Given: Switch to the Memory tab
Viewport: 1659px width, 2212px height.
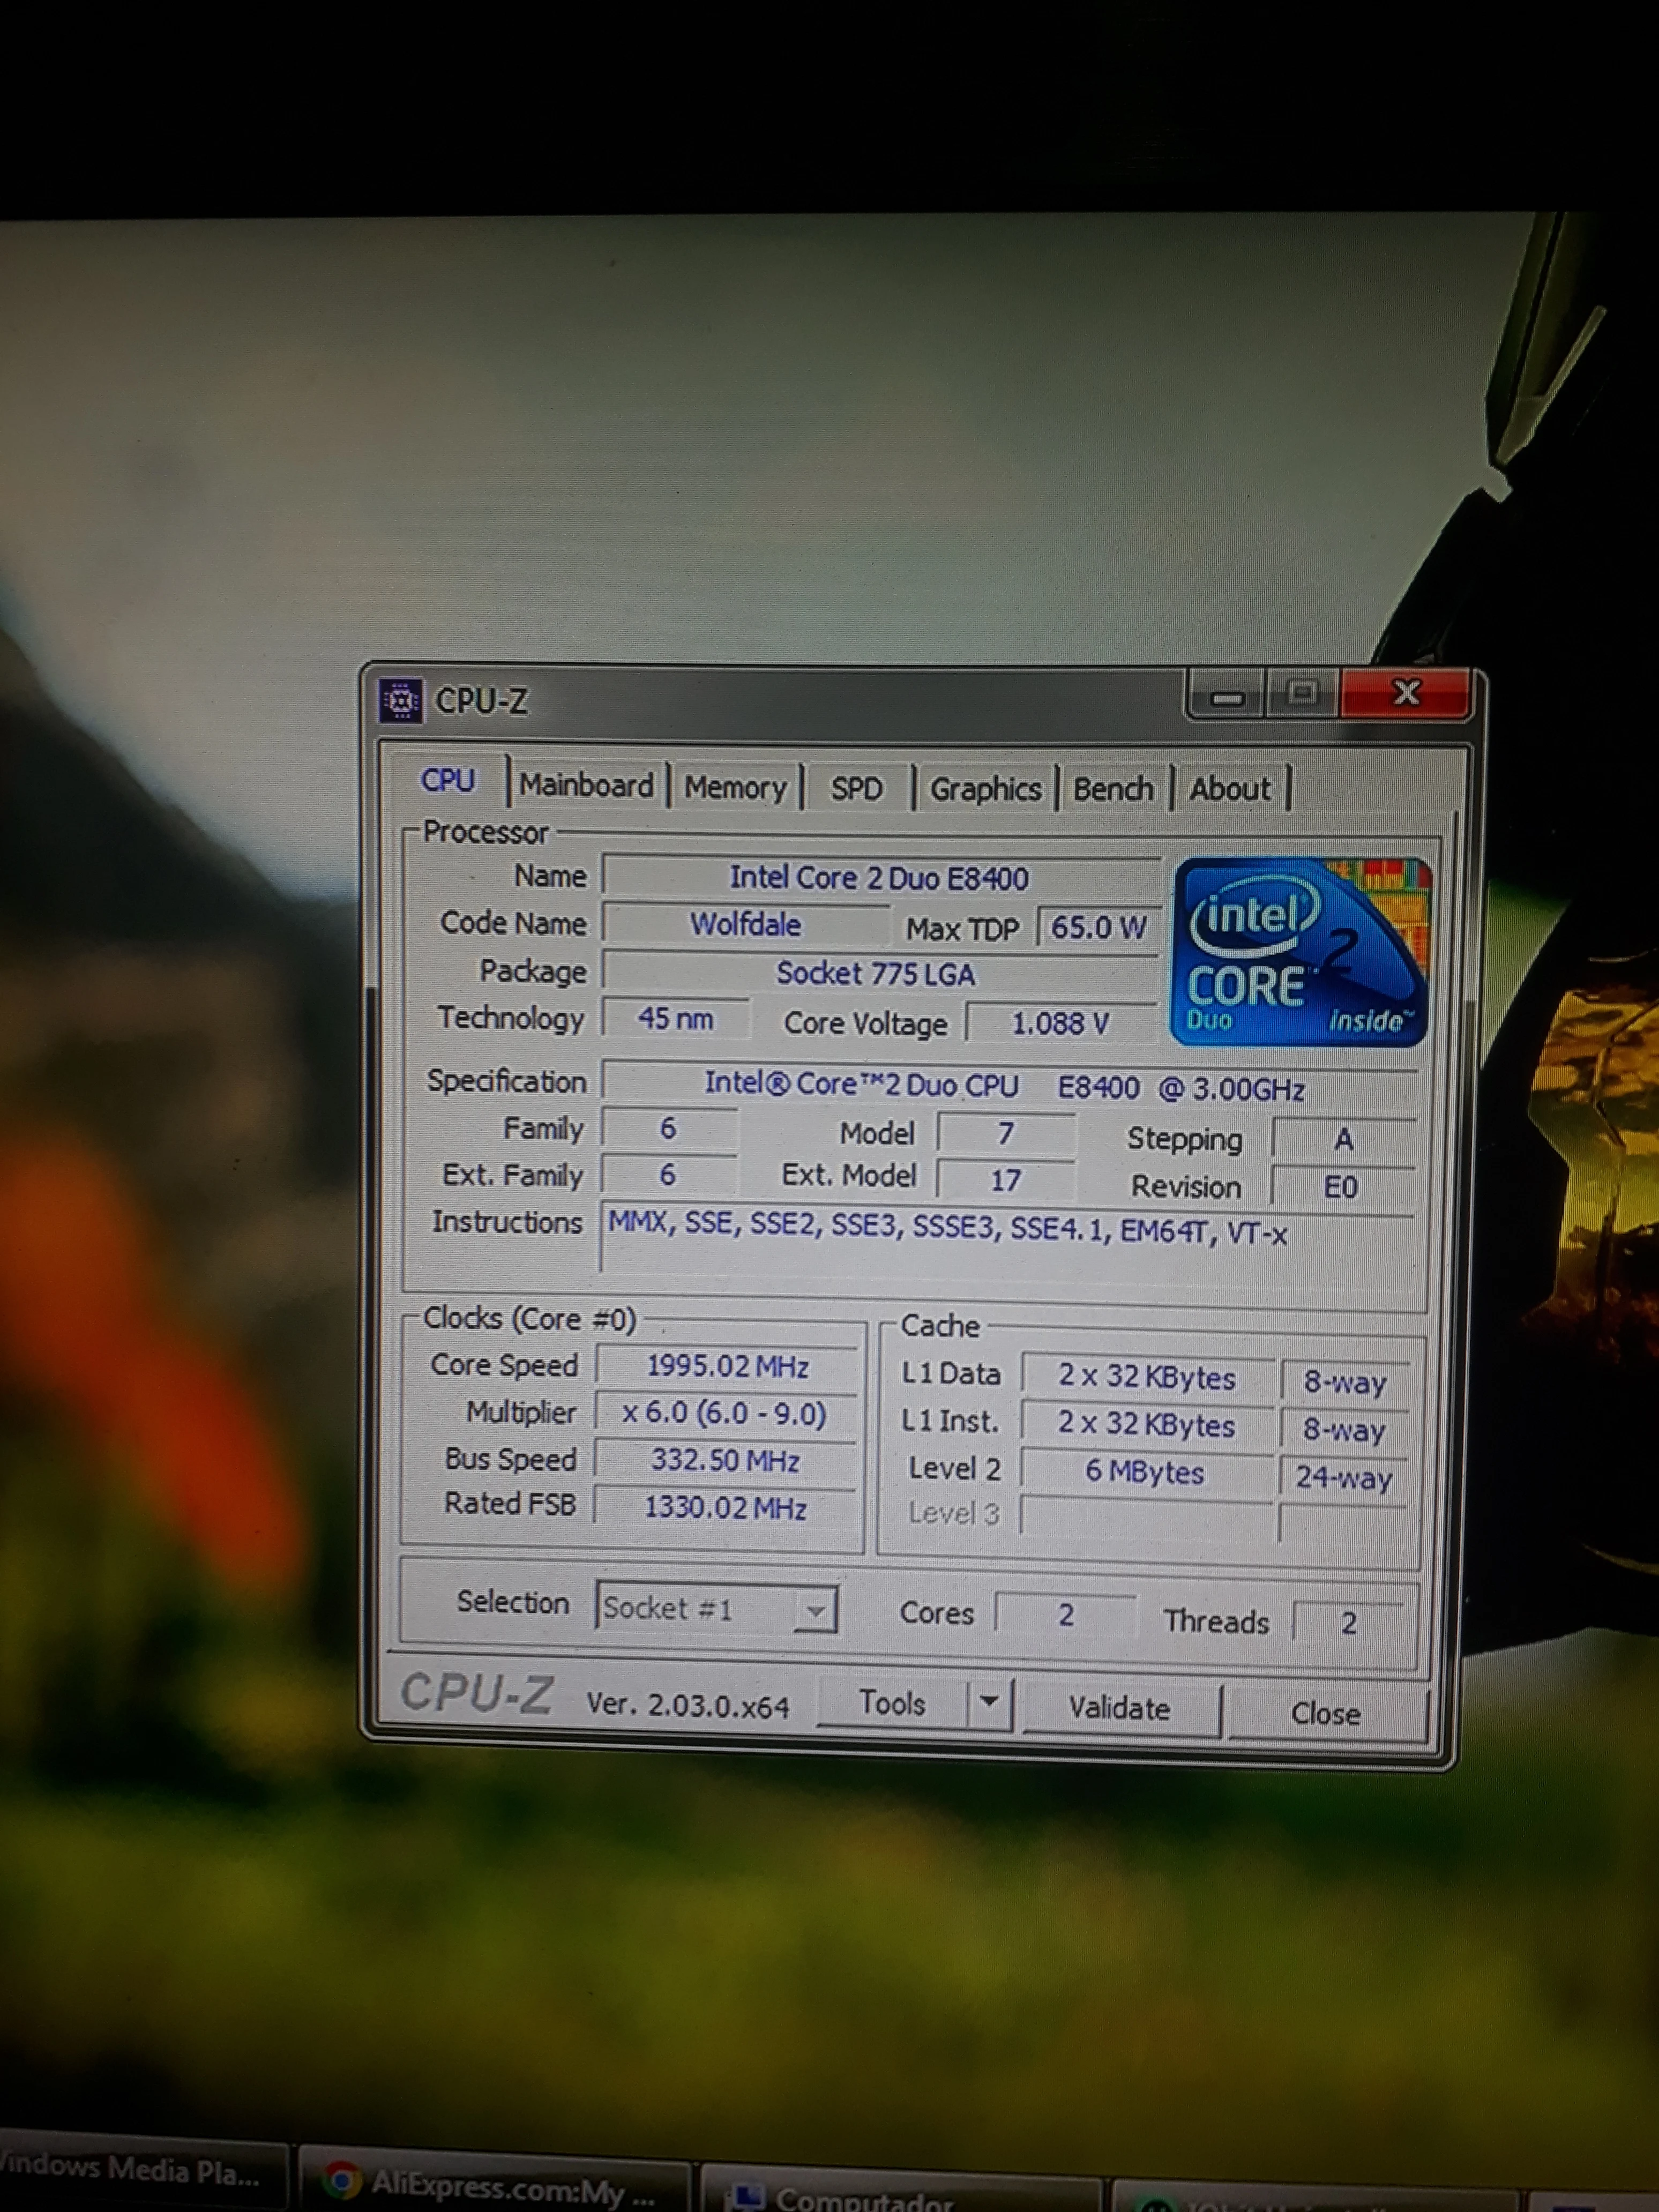Looking at the screenshot, I should 736,788.
